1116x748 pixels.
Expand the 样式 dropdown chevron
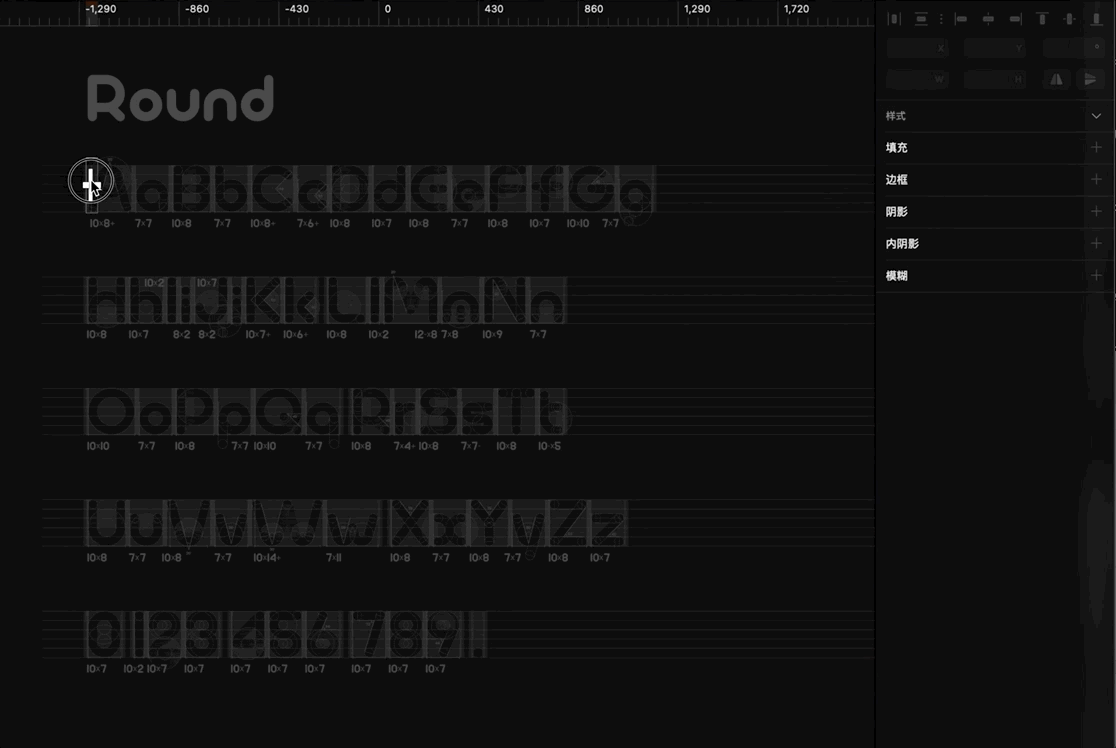tap(1096, 116)
